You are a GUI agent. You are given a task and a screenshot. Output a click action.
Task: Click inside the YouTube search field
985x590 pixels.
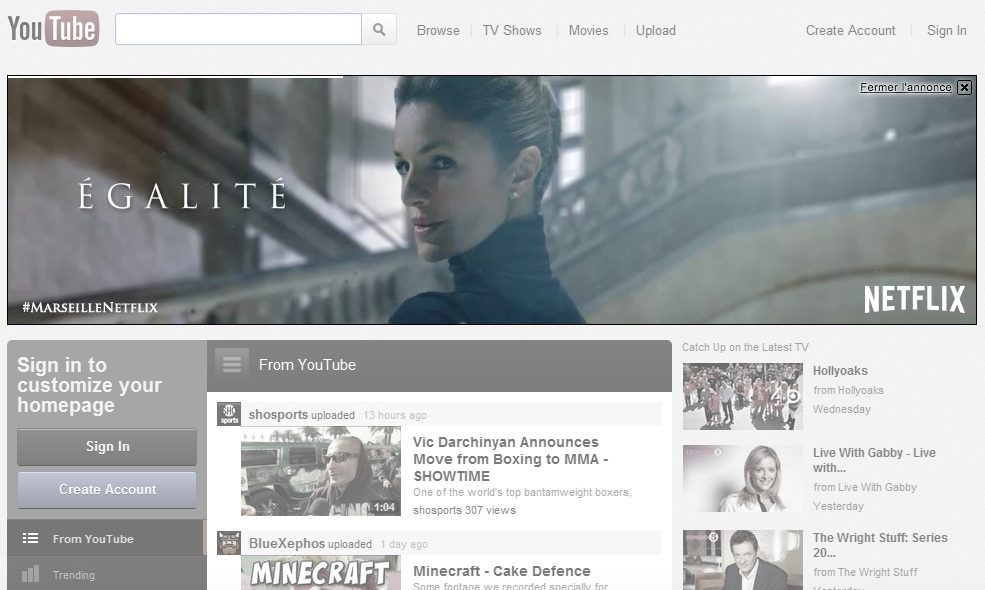pyautogui.click(x=238, y=29)
